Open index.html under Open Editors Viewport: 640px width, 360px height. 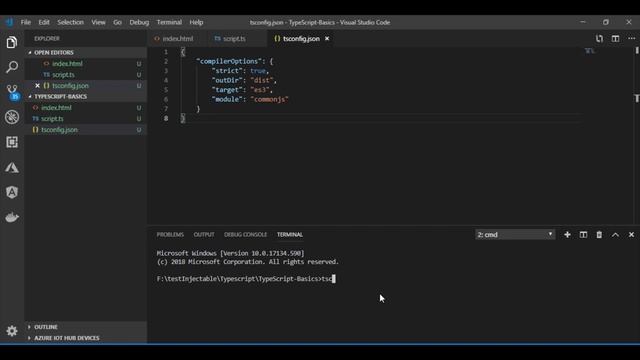coord(86,64)
